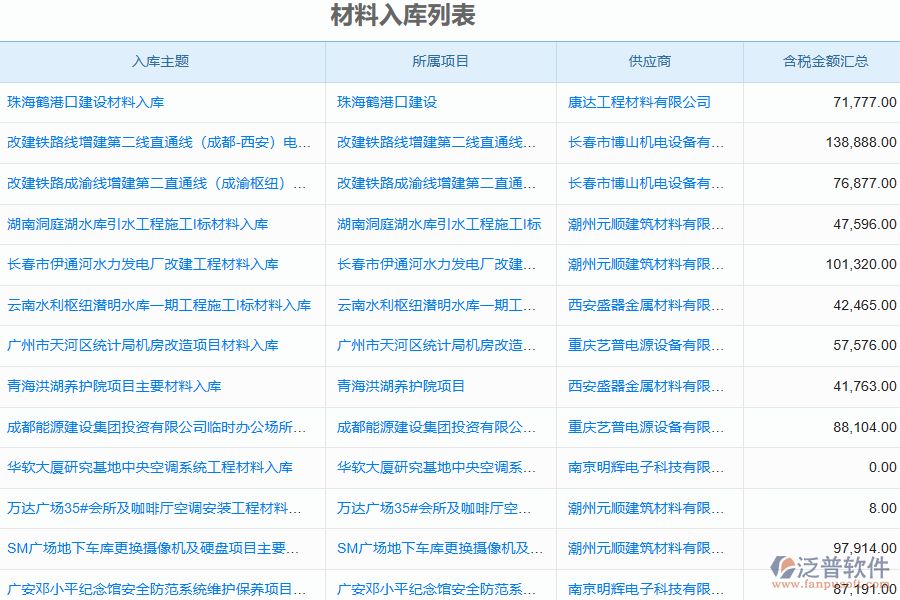Viewport: 900px width, 600px height.
Task: Click supplier 康达工程材料有限公司
Action: pyautogui.click(x=641, y=101)
